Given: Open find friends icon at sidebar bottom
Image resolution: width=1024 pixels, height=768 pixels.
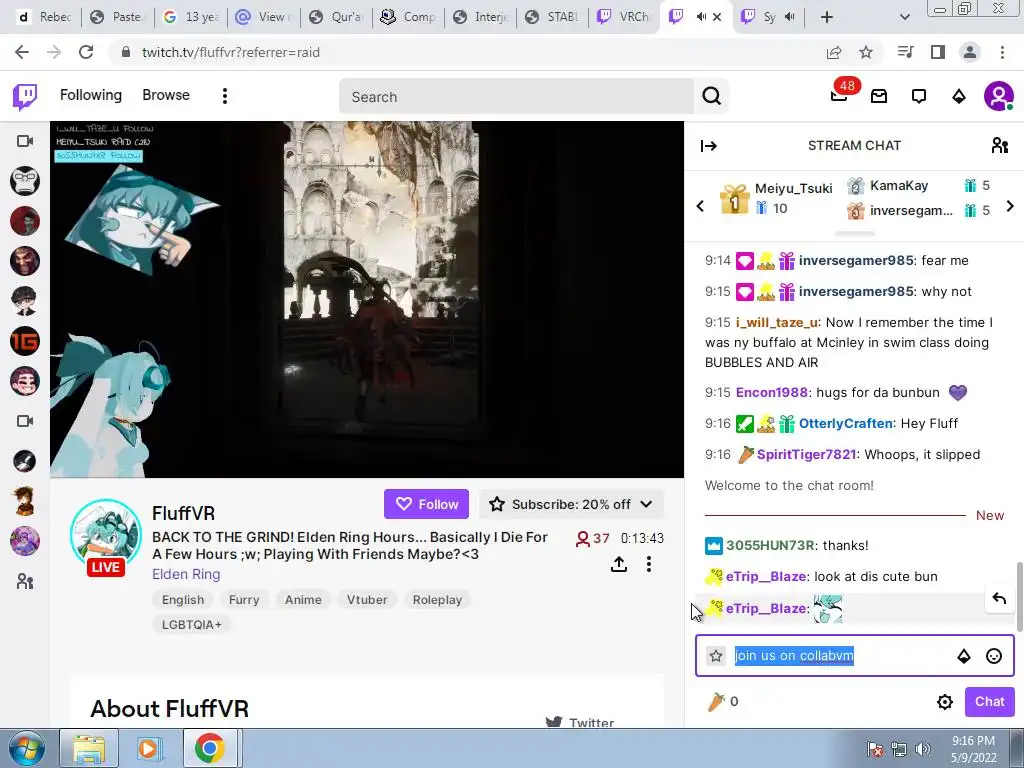Looking at the screenshot, I should click(25, 581).
